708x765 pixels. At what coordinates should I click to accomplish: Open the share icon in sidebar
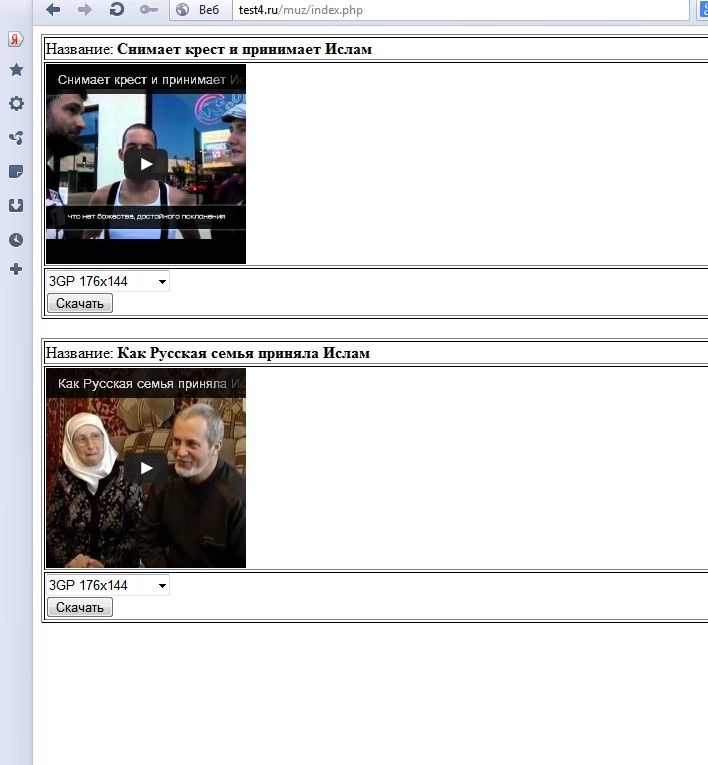click(16, 138)
